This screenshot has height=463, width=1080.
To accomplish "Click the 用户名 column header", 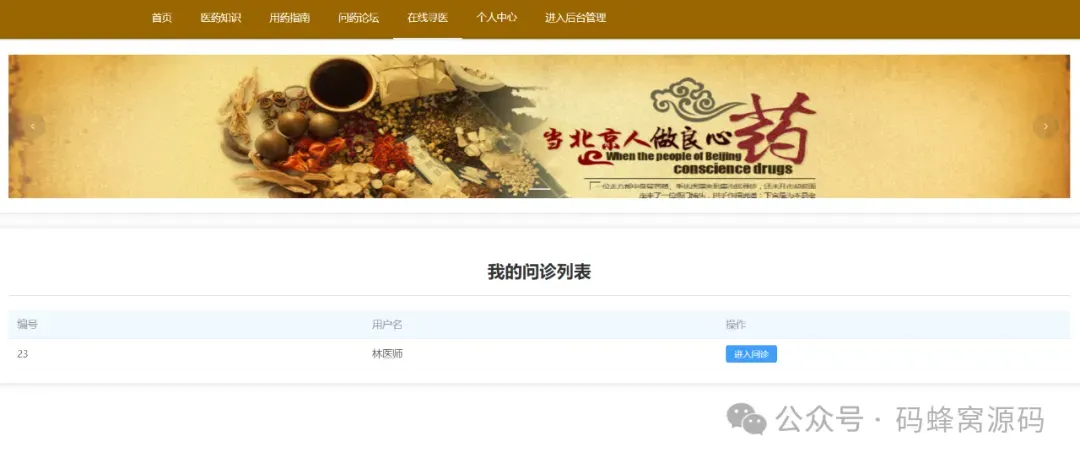I will click(x=386, y=325).
